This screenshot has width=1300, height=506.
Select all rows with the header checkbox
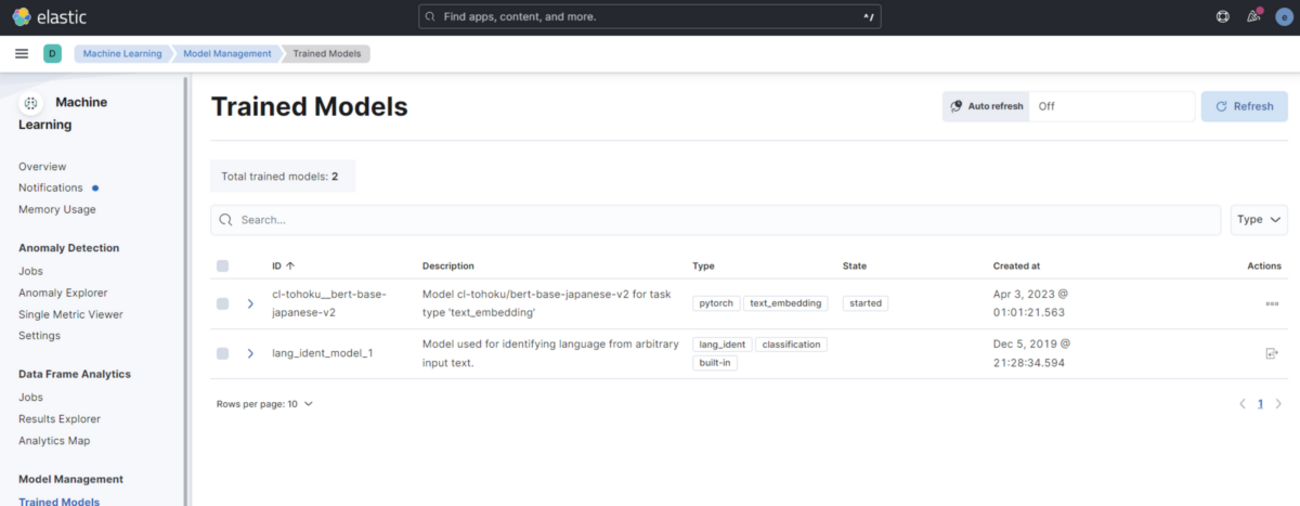pyautogui.click(x=222, y=266)
